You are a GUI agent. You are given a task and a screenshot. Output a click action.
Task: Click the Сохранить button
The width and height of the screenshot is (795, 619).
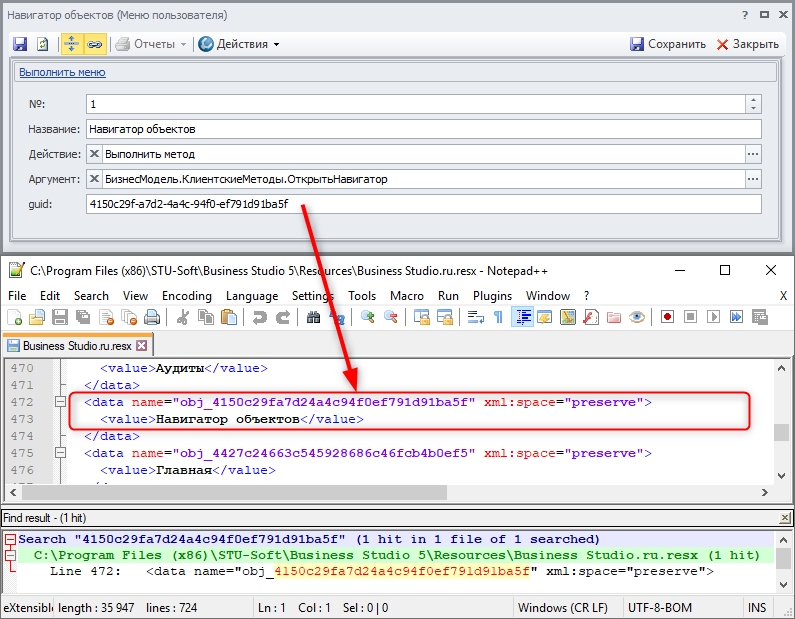click(667, 44)
